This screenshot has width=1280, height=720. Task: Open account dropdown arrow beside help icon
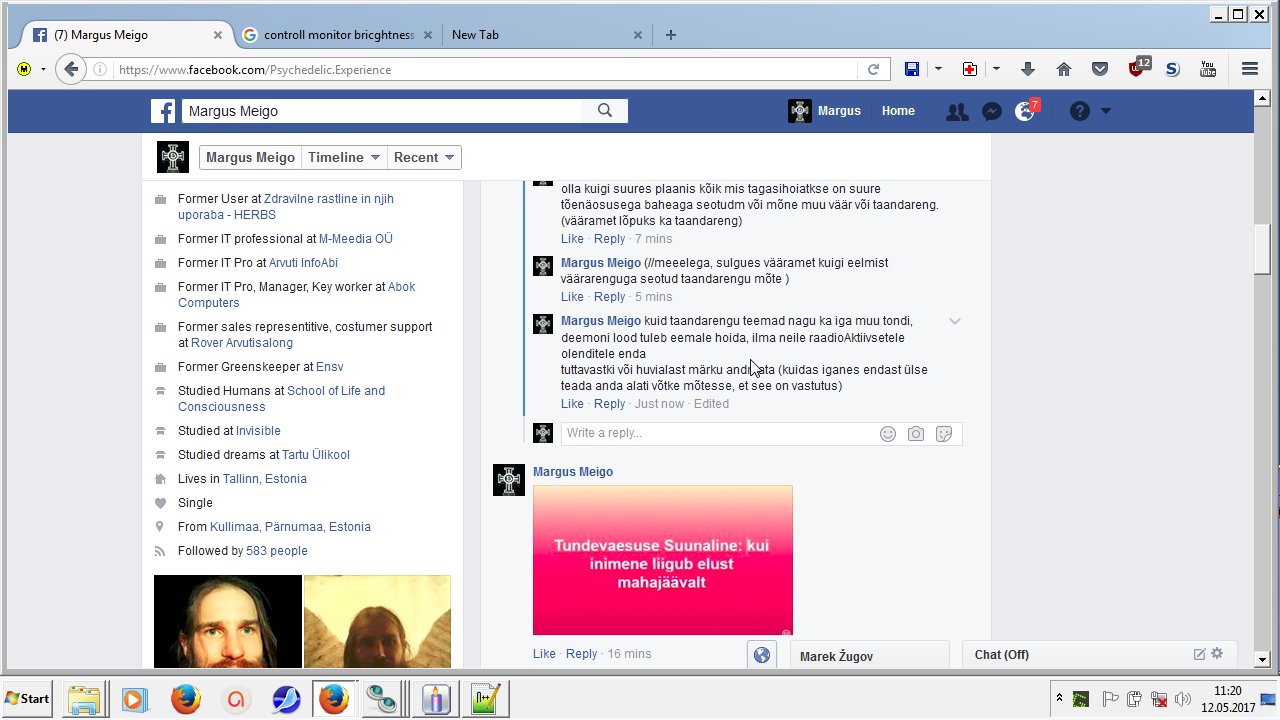pyautogui.click(x=1106, y=111)
